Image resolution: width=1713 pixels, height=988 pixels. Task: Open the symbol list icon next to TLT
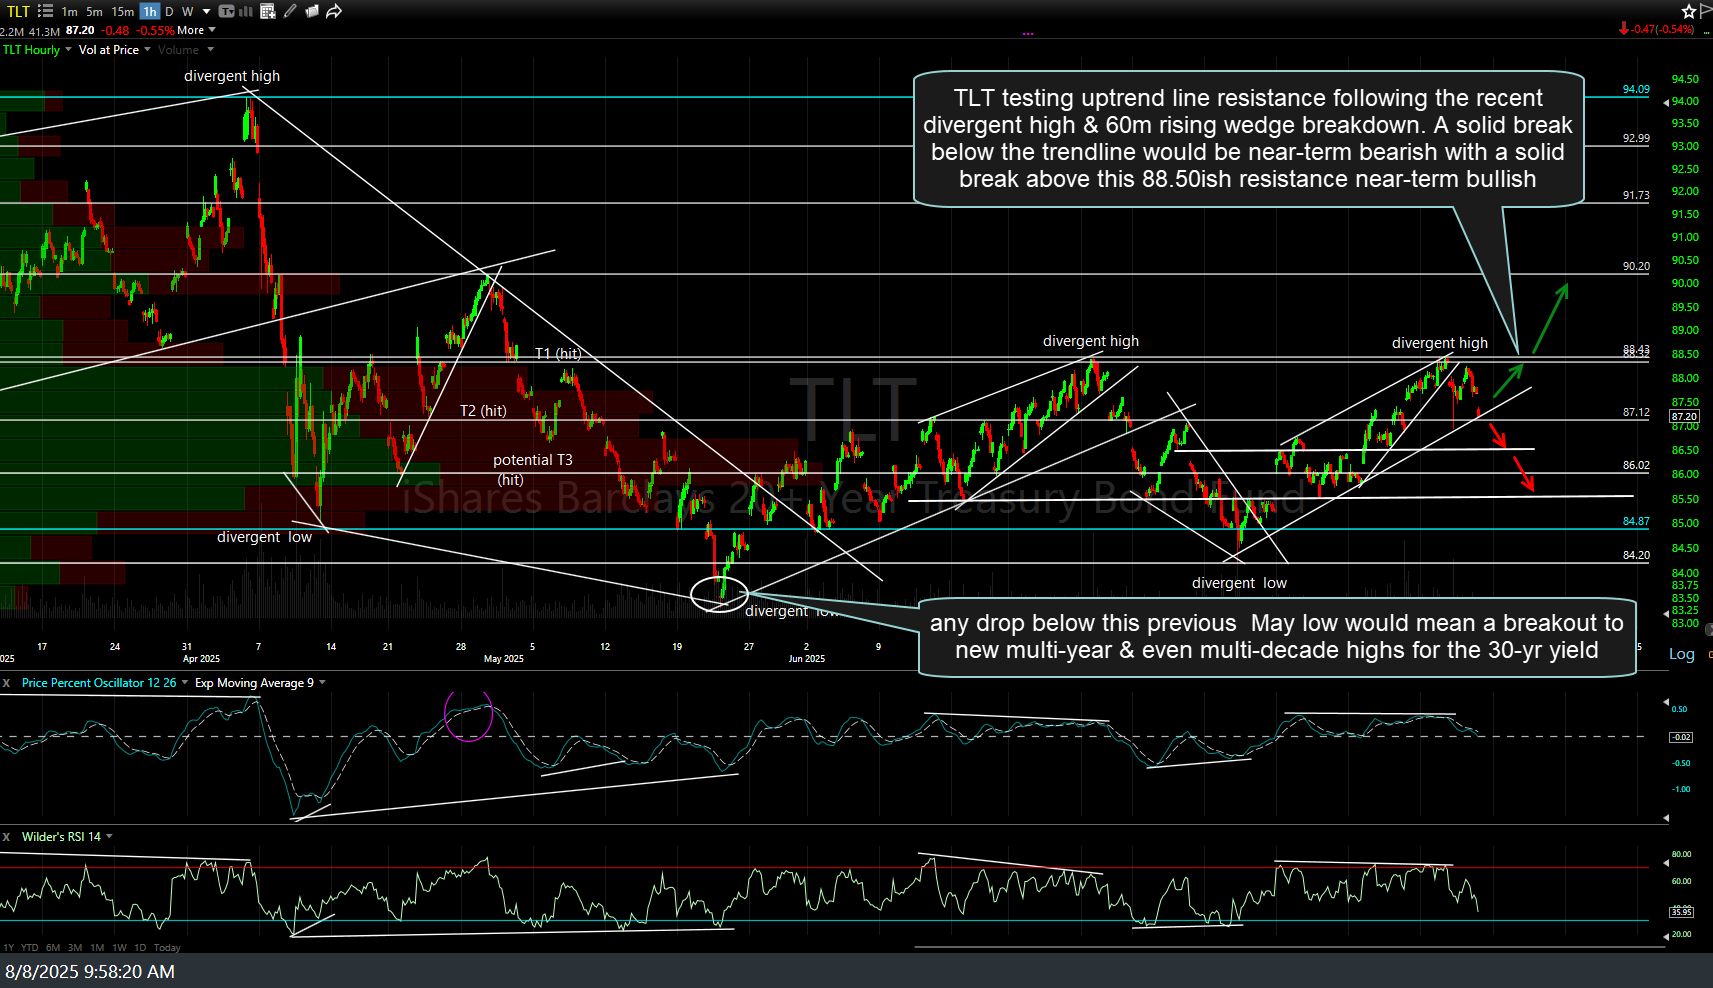[x=45, y=11]
